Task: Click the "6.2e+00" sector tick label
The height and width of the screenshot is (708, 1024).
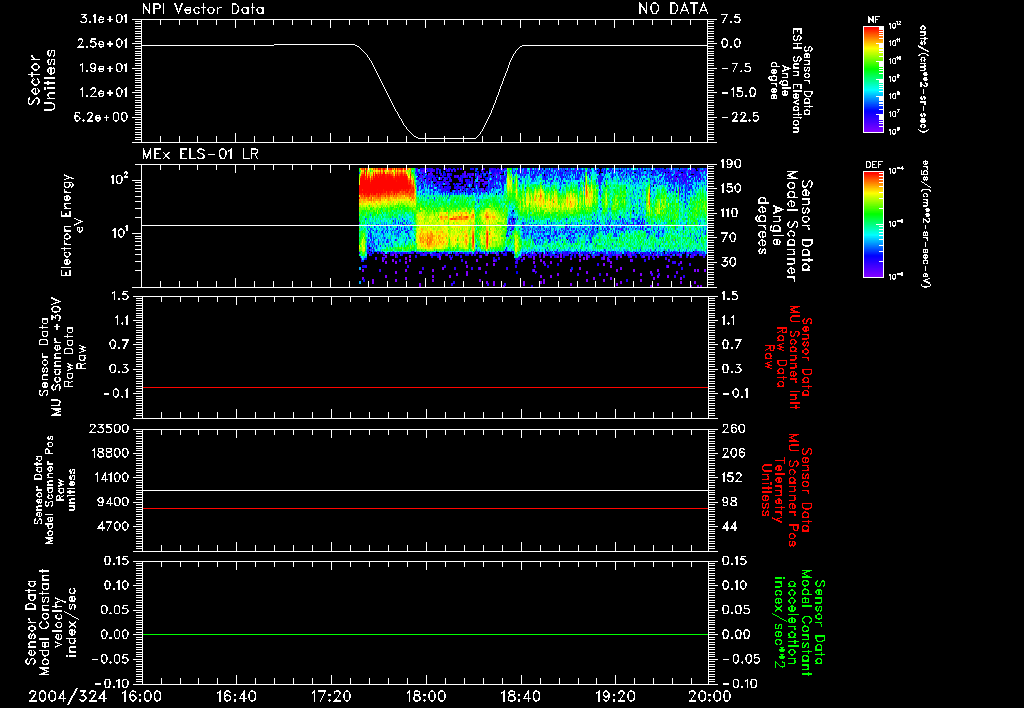Action: (103, 118)
